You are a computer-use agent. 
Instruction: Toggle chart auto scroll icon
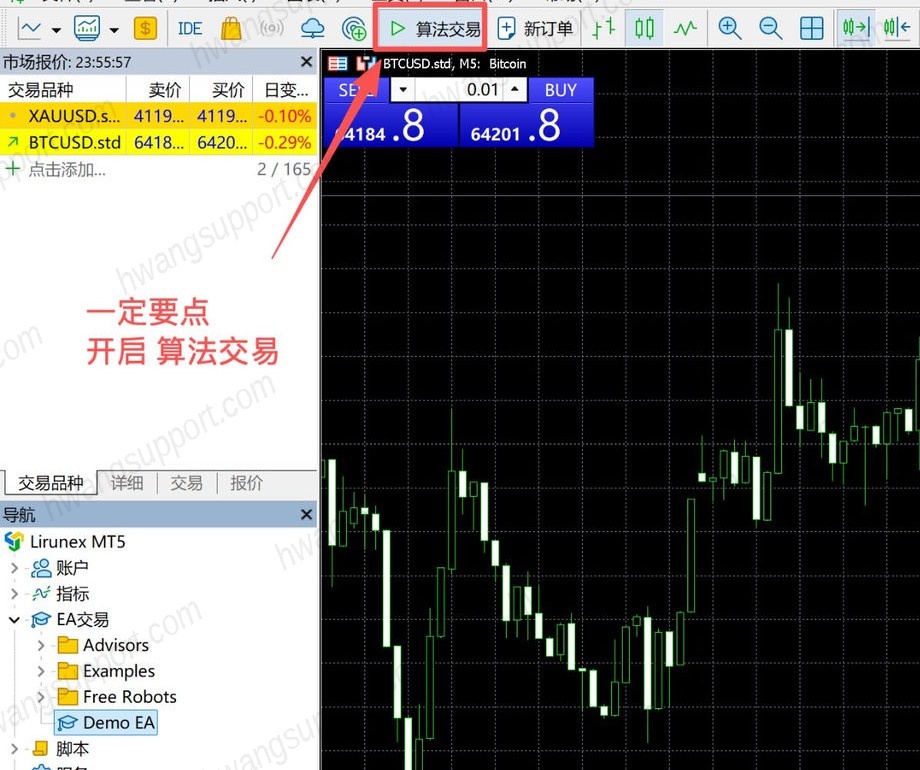click(855, 28)
